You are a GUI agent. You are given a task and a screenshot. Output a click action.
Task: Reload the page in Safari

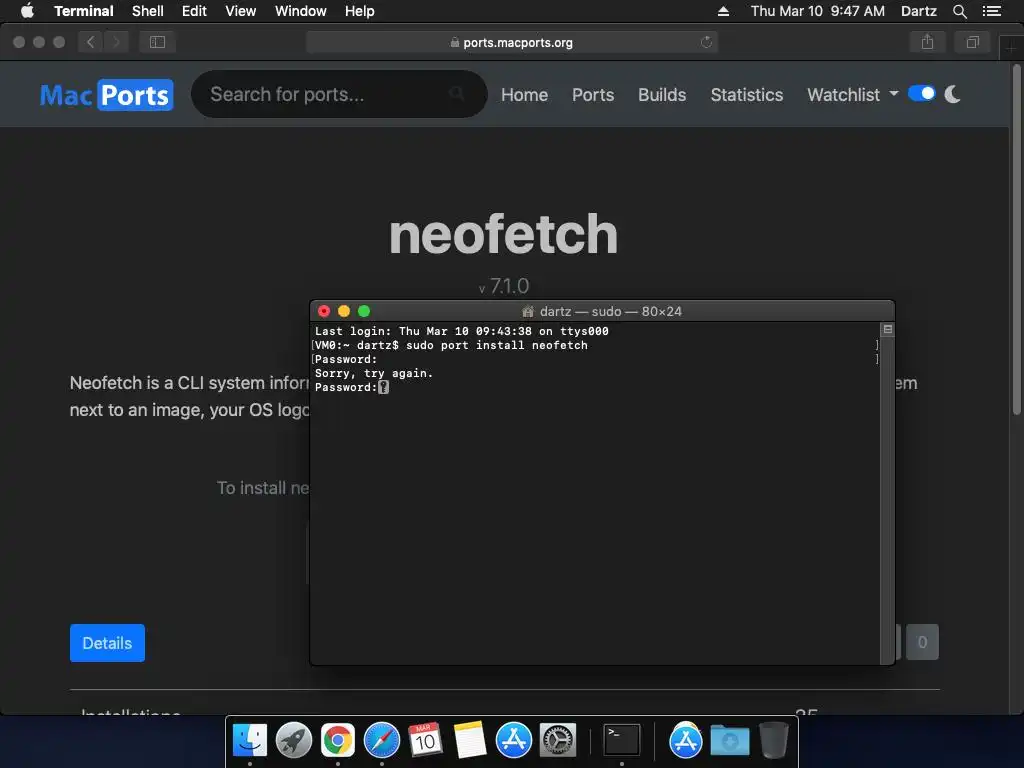click(x=706, y=42)
